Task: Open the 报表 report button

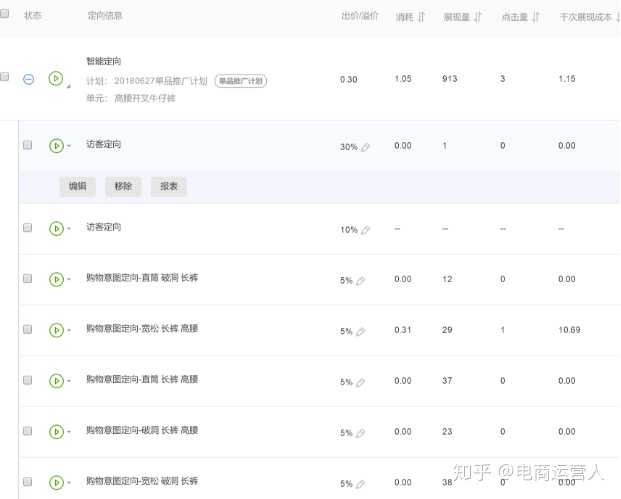Action: [x=169, y=186]
